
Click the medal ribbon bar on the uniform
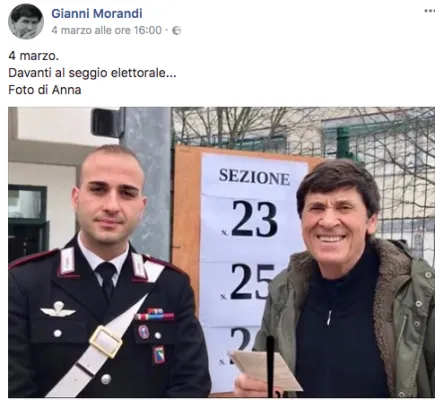pyautogui.click(x=155, y=314)
